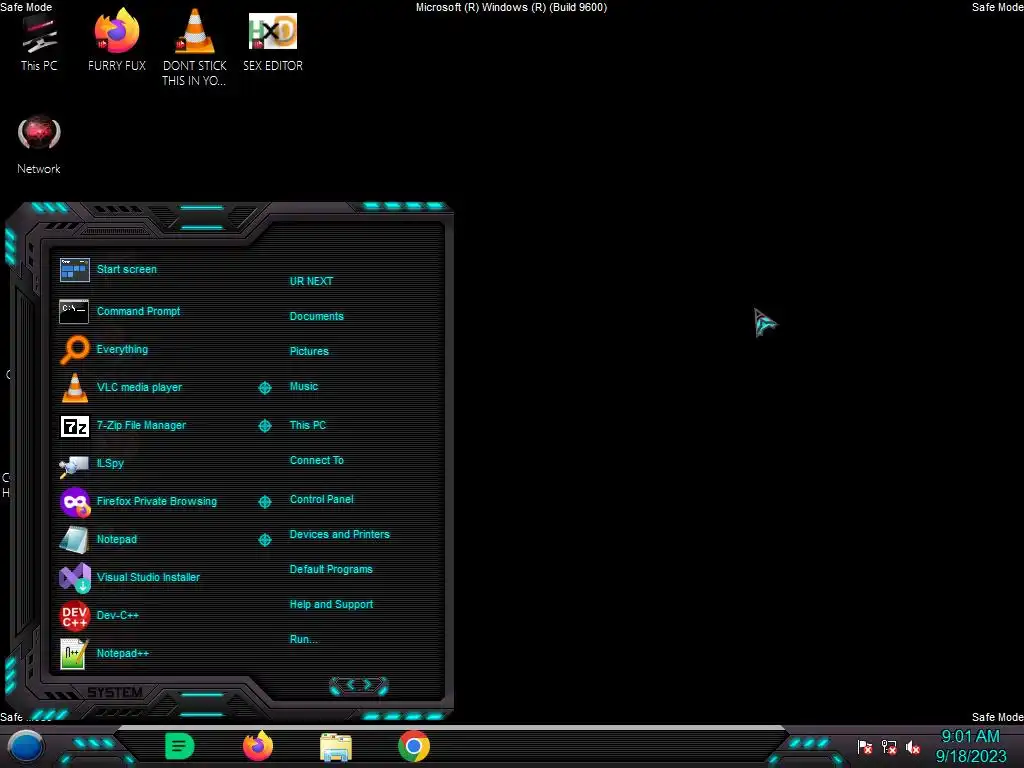
Task: Launch the ILSpy icon
Action: coord(74,465)
